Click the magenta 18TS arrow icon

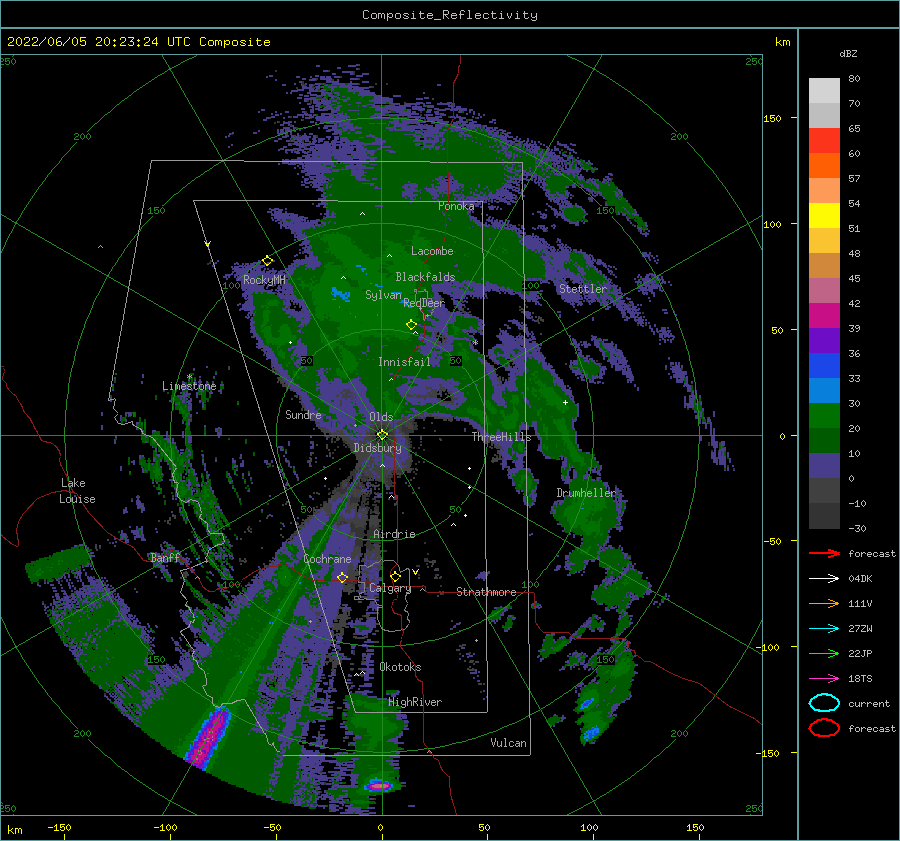click(x=824, y=679)
